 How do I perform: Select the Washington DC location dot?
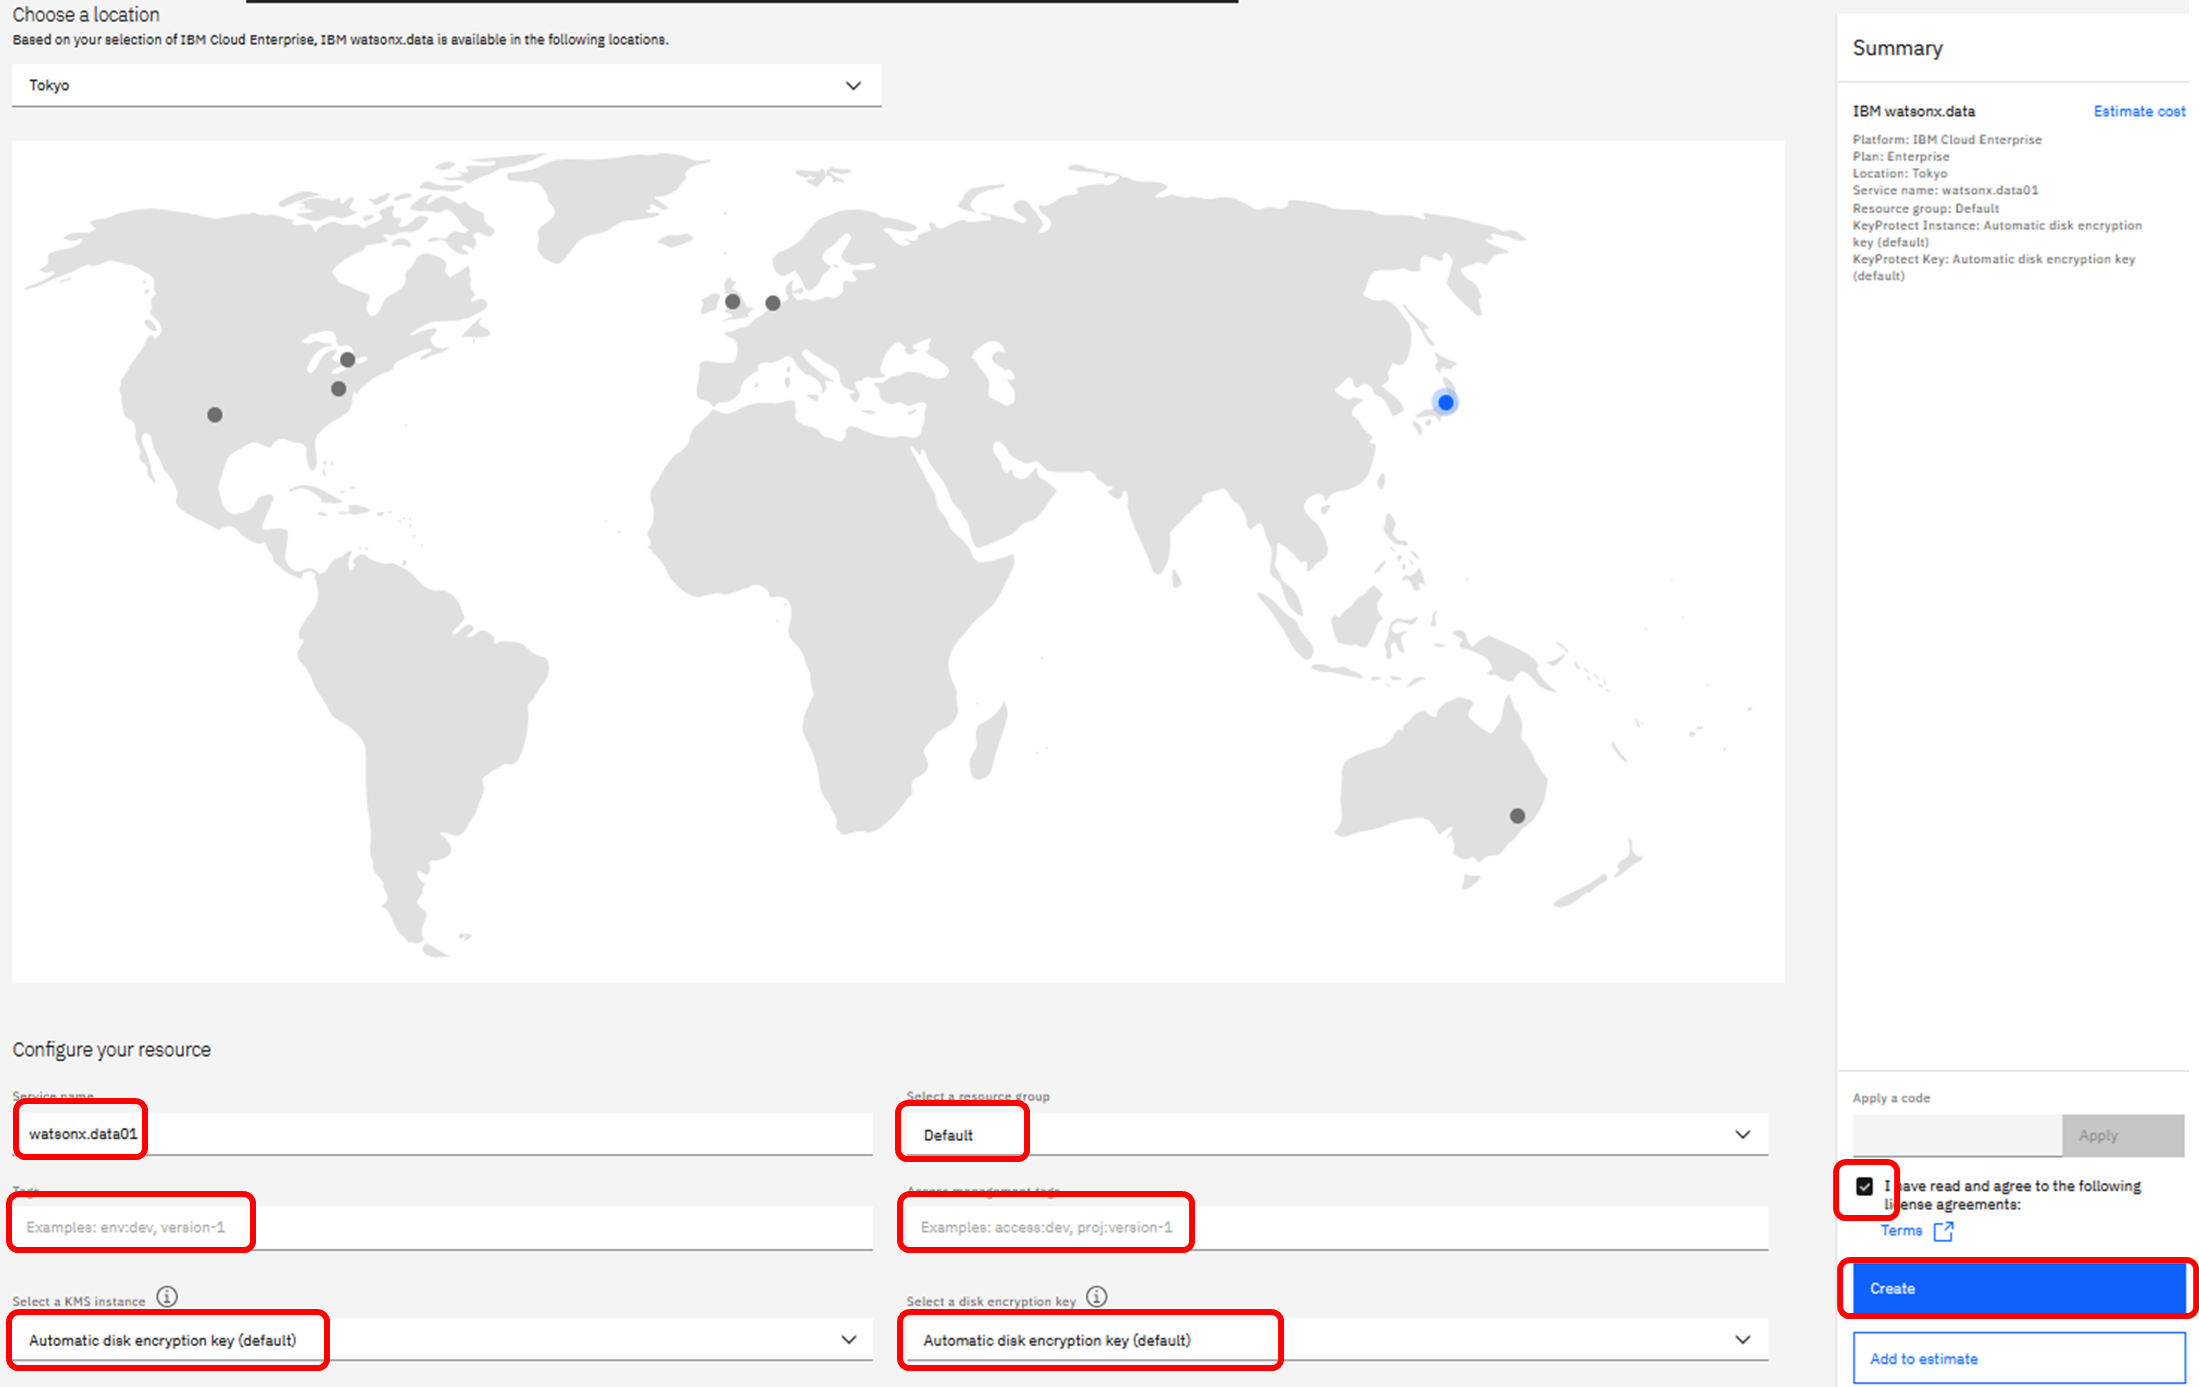(339, 389)
